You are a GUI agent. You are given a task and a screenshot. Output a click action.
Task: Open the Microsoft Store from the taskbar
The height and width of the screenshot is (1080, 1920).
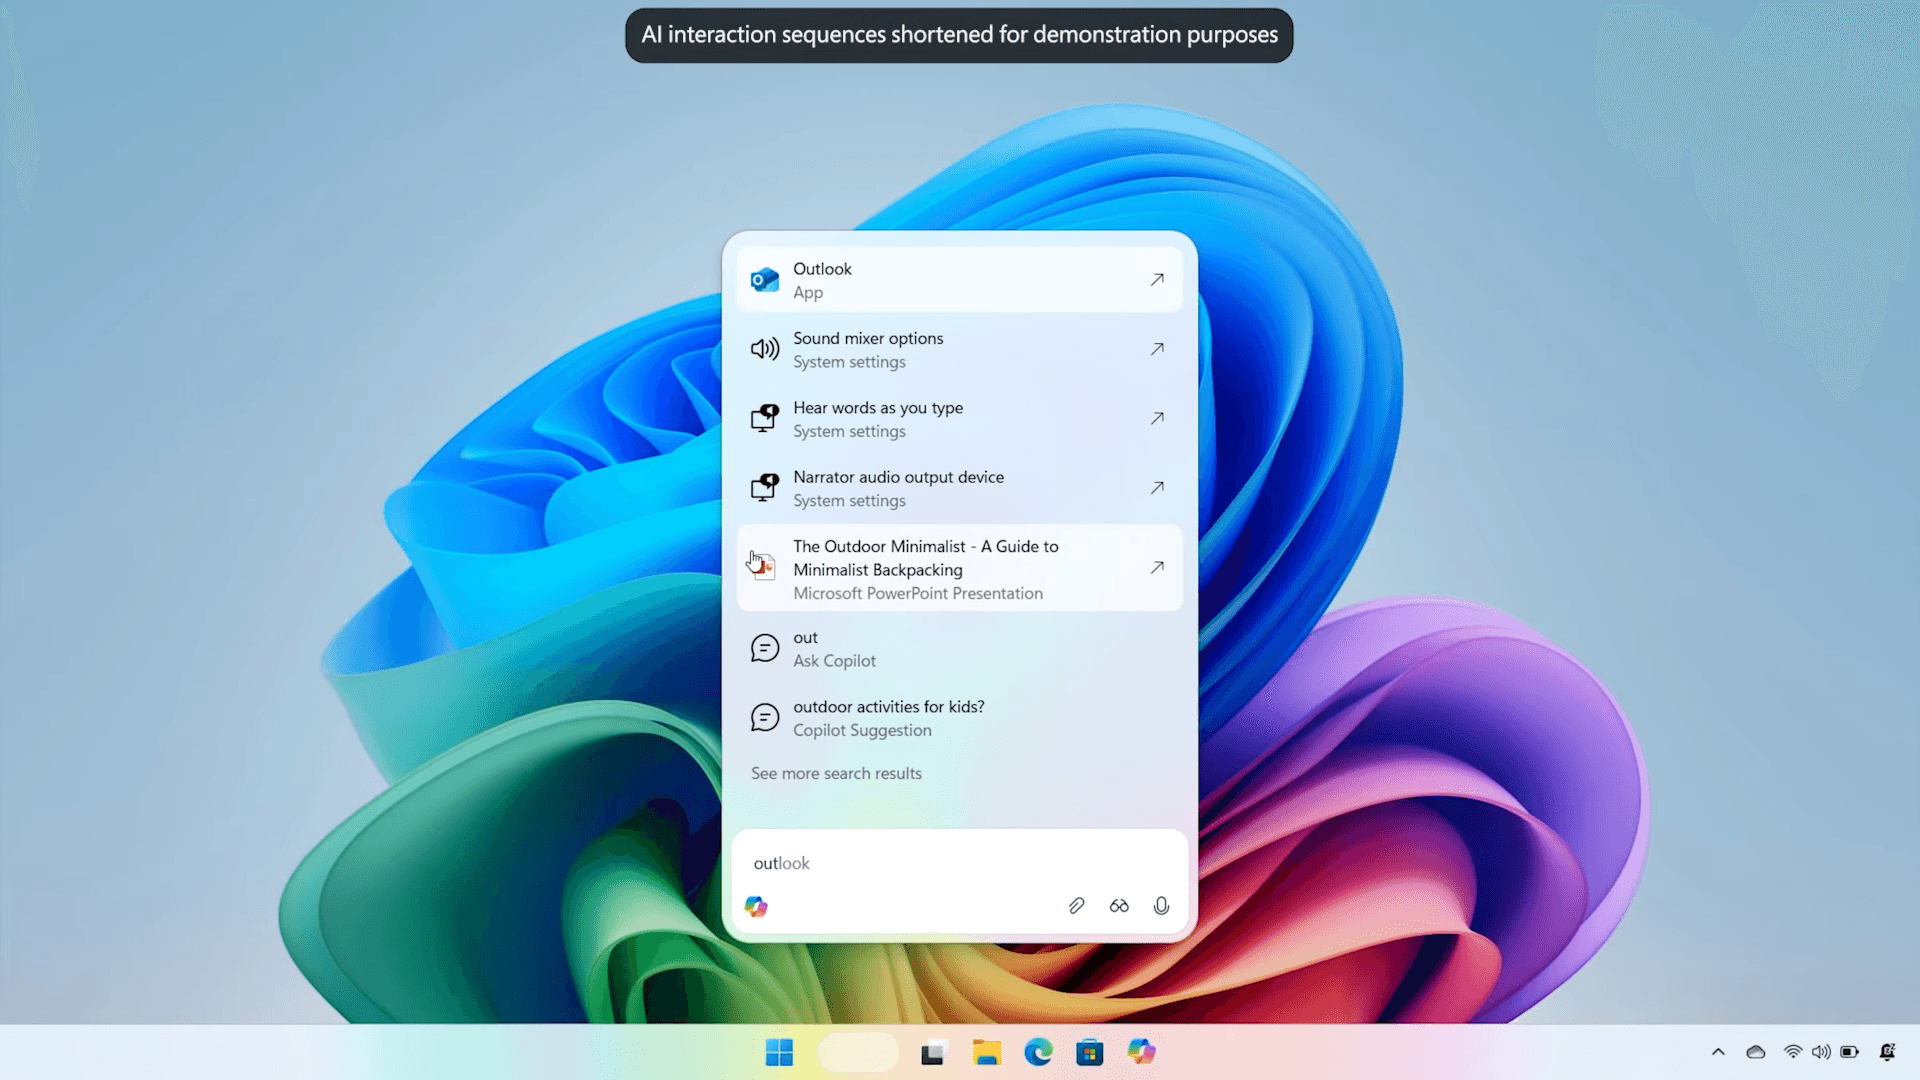(1089, 1052)
